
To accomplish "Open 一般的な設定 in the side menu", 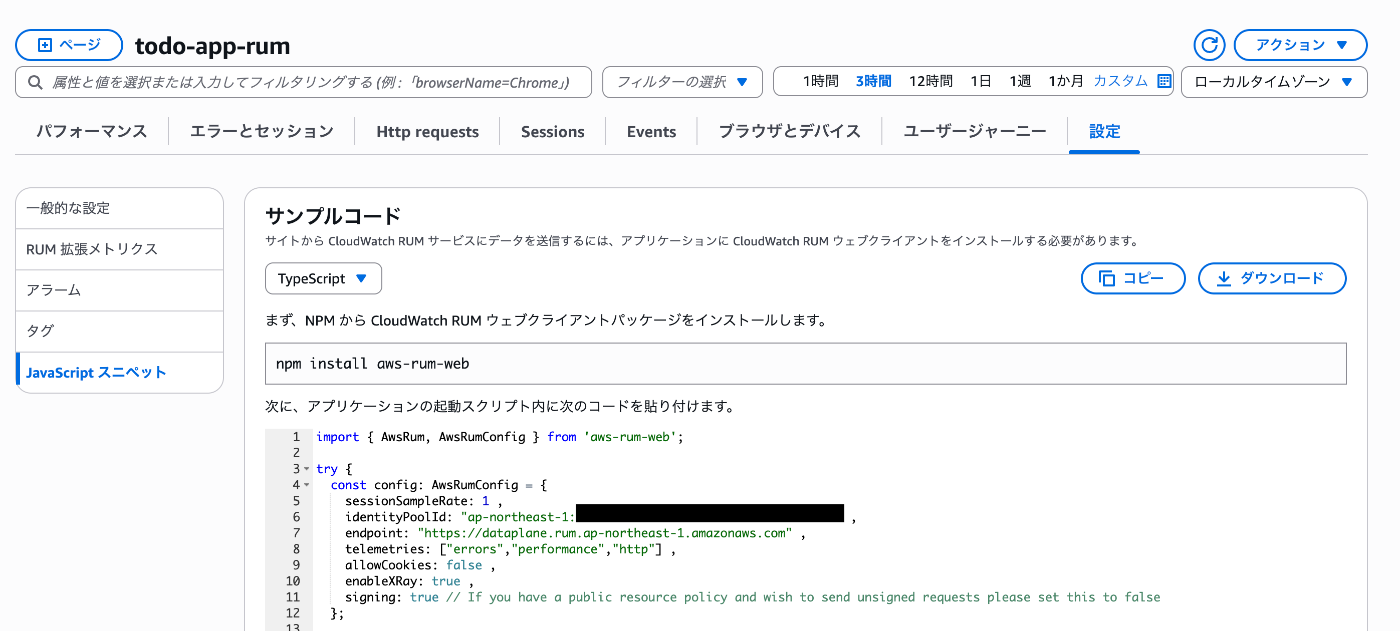I will tap(120, 208).
